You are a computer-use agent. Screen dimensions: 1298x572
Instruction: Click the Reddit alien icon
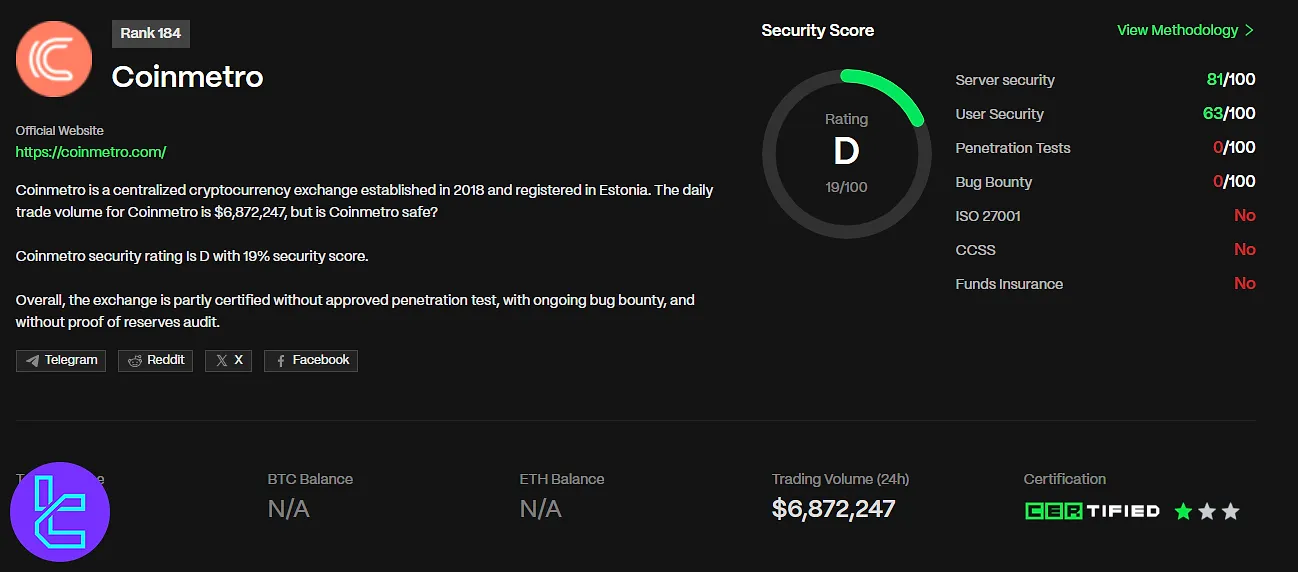tap(135, 360)
